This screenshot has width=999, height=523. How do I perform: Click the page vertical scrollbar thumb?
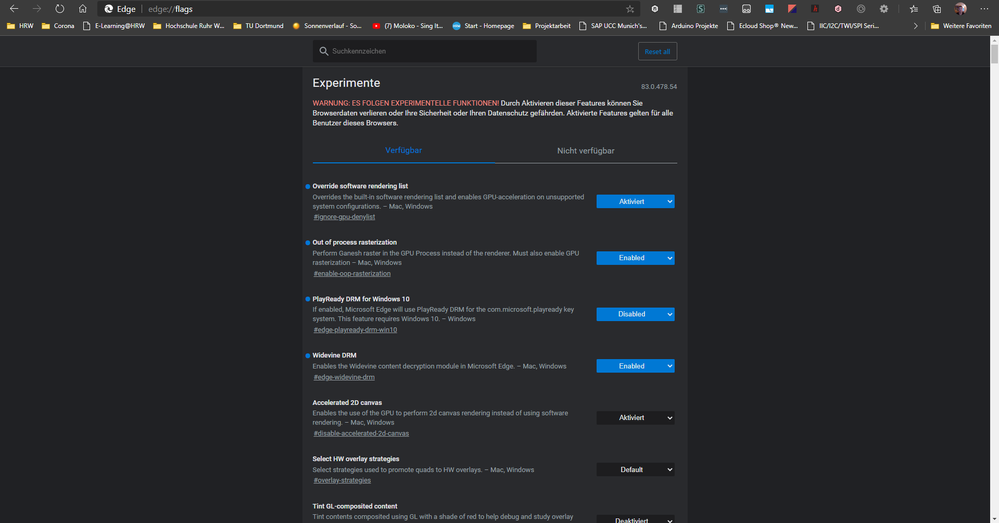pos(994,54)
